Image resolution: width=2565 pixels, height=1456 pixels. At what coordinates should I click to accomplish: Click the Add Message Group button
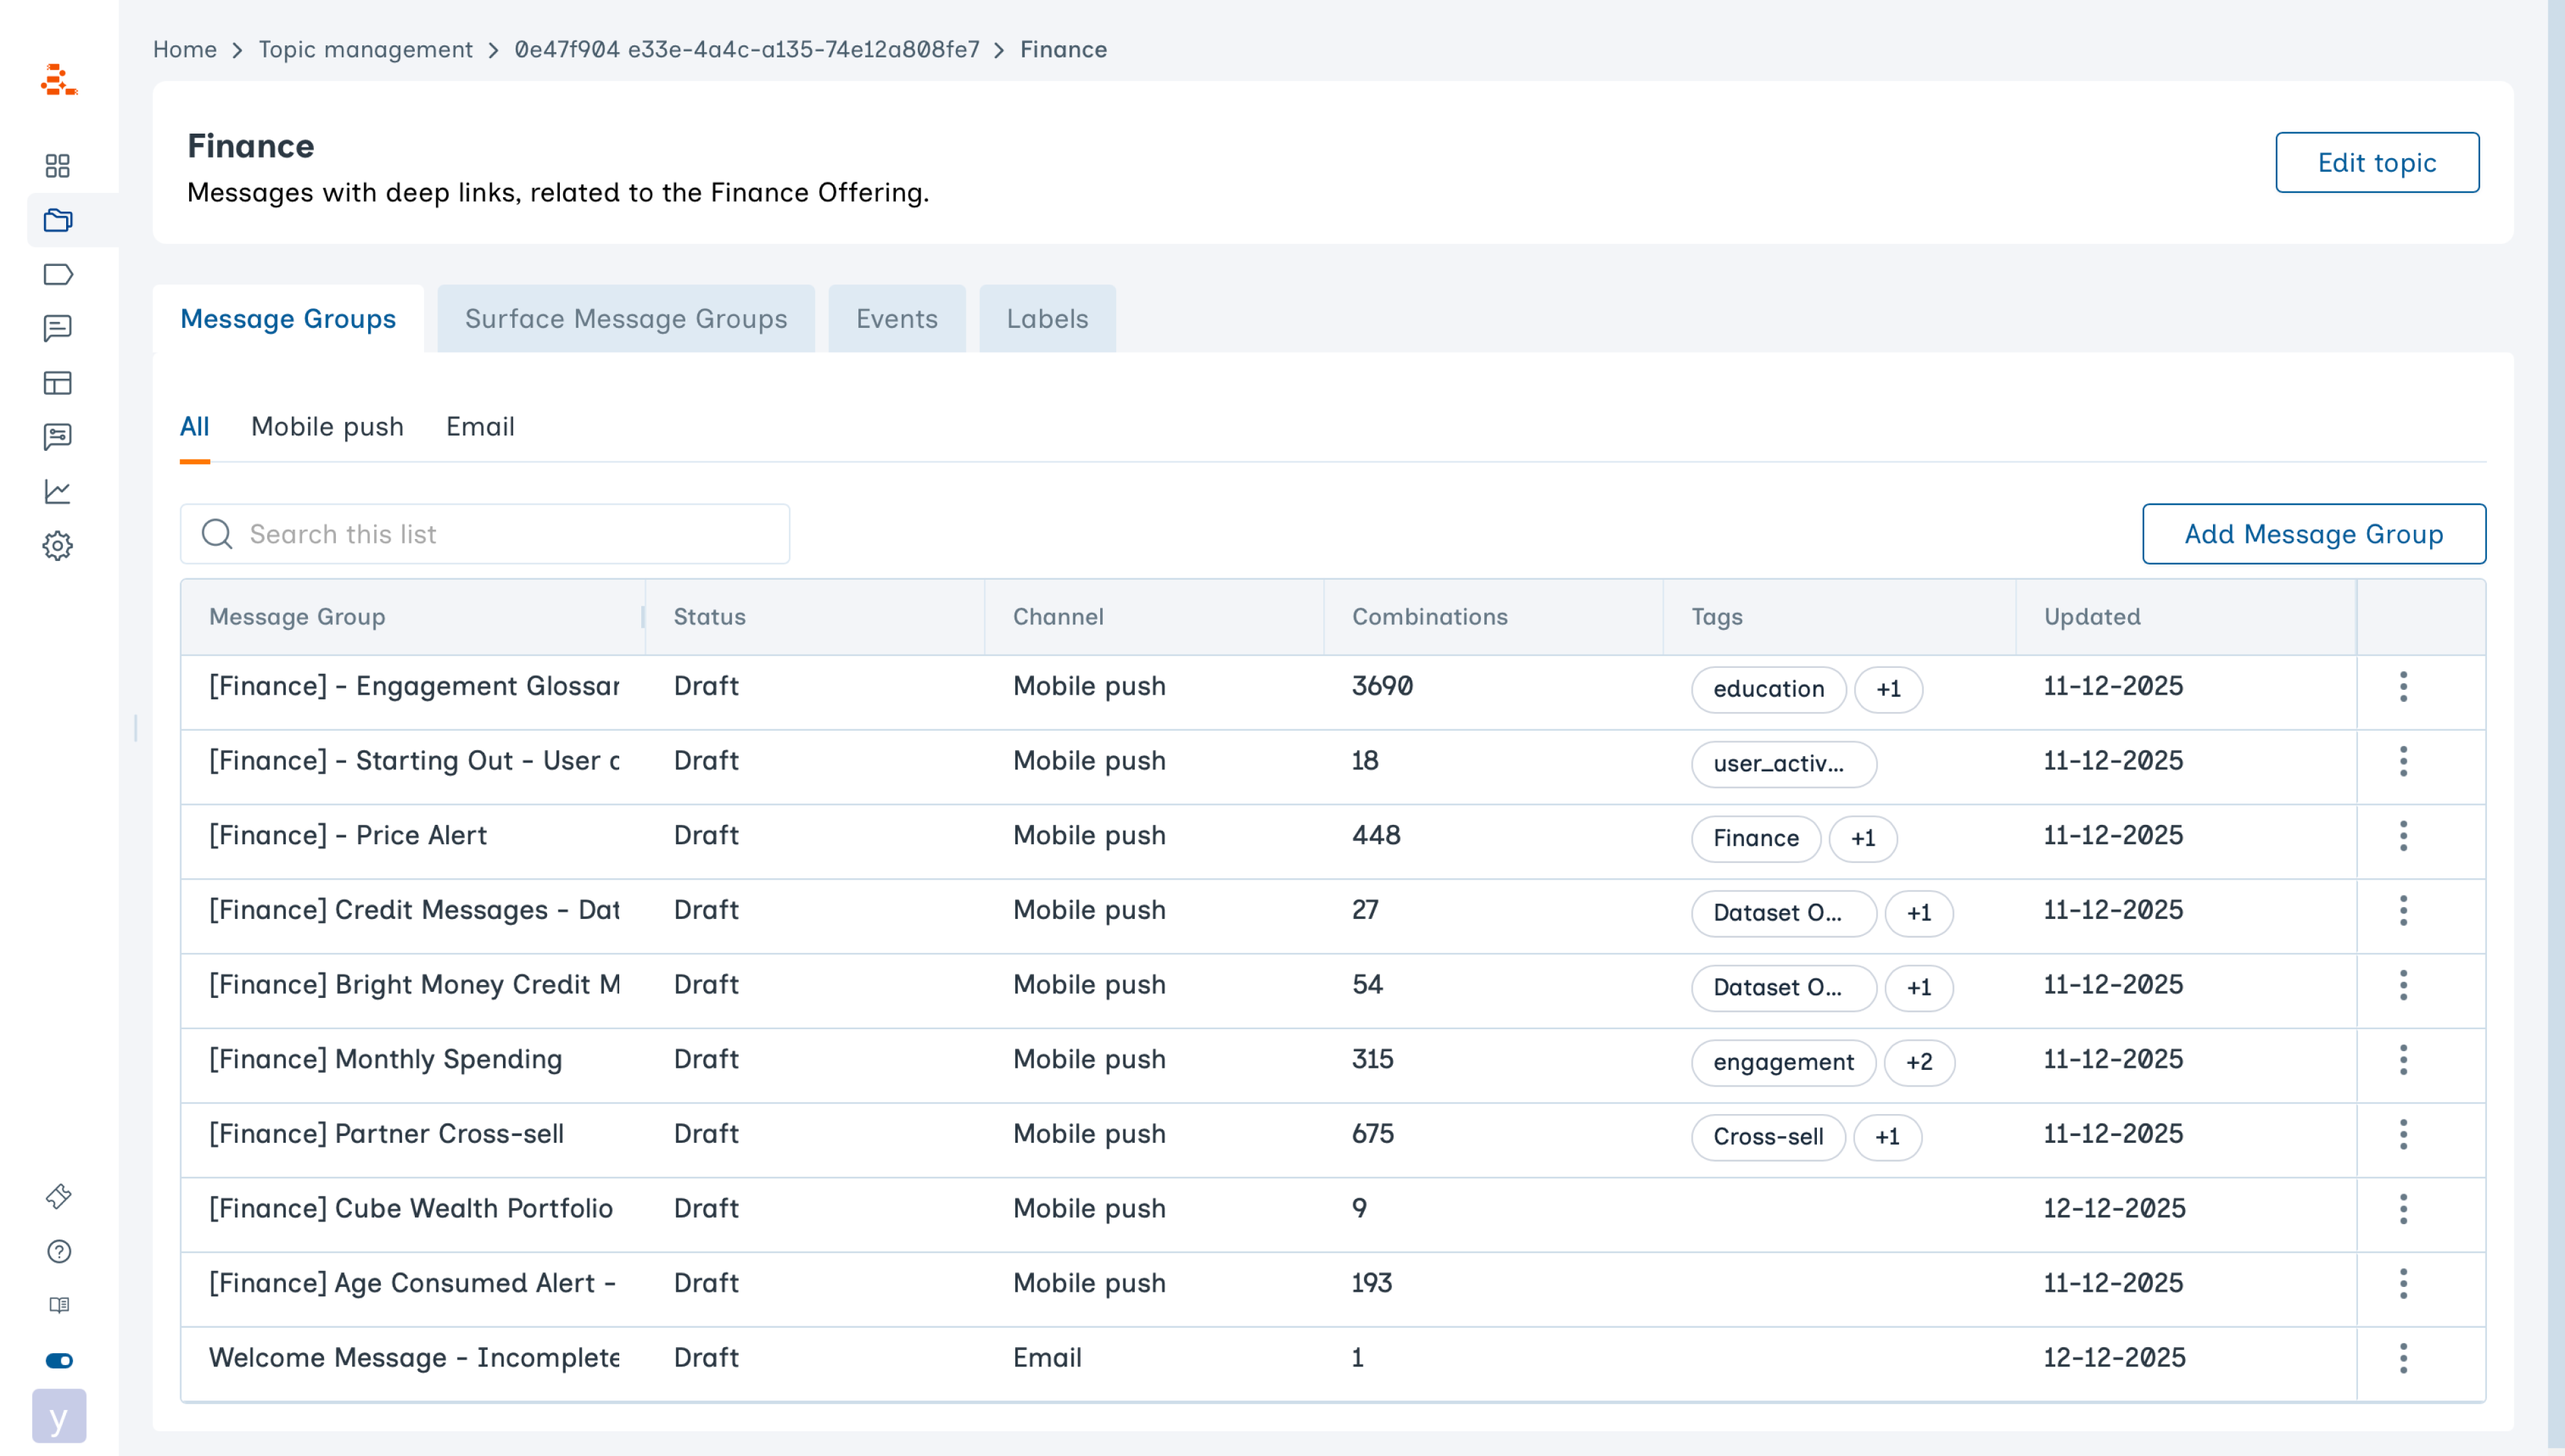(x=2313, y=534)
